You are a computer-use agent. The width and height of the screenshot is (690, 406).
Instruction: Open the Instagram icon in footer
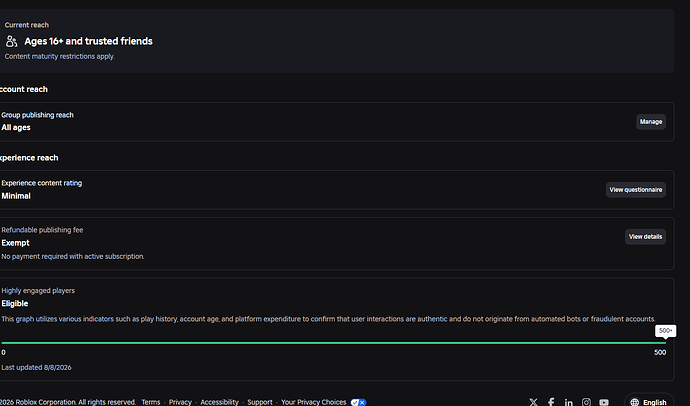(x=586, y=402)
